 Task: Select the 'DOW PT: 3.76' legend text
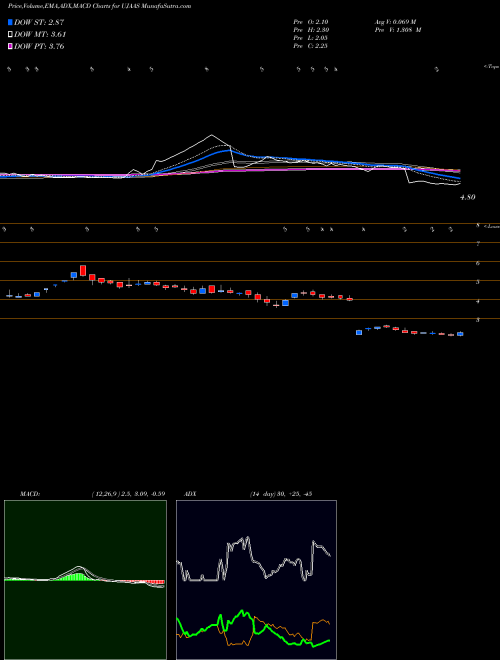click(x=39, y=46)
